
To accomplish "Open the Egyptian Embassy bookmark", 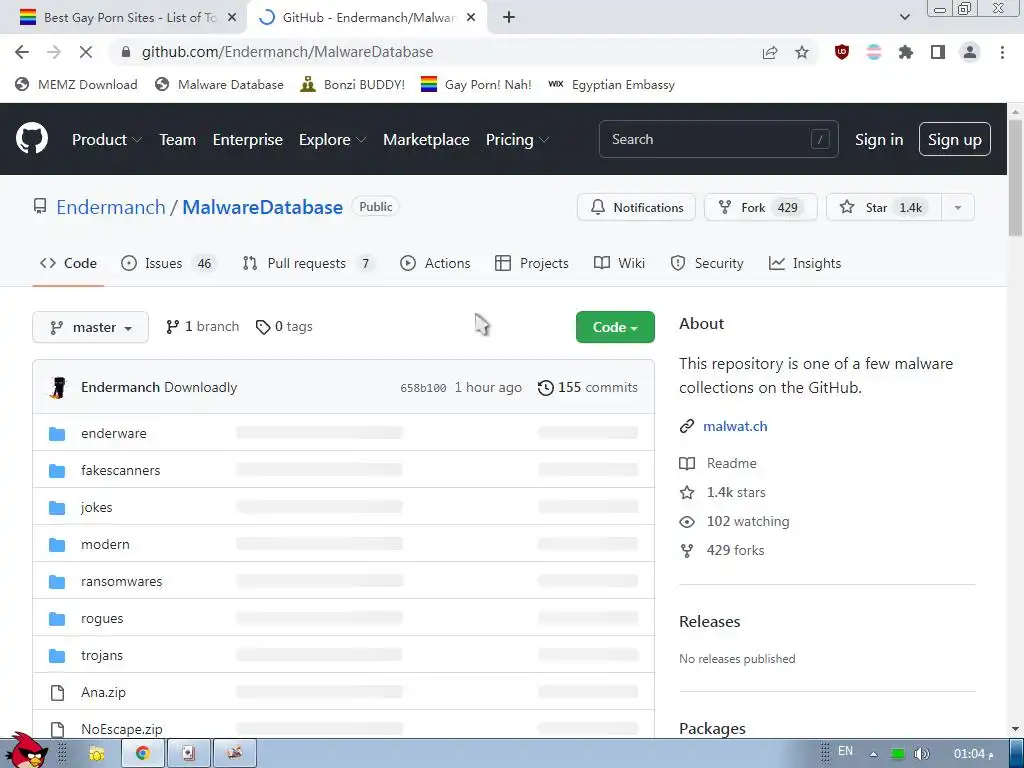I will click(611, 85).
